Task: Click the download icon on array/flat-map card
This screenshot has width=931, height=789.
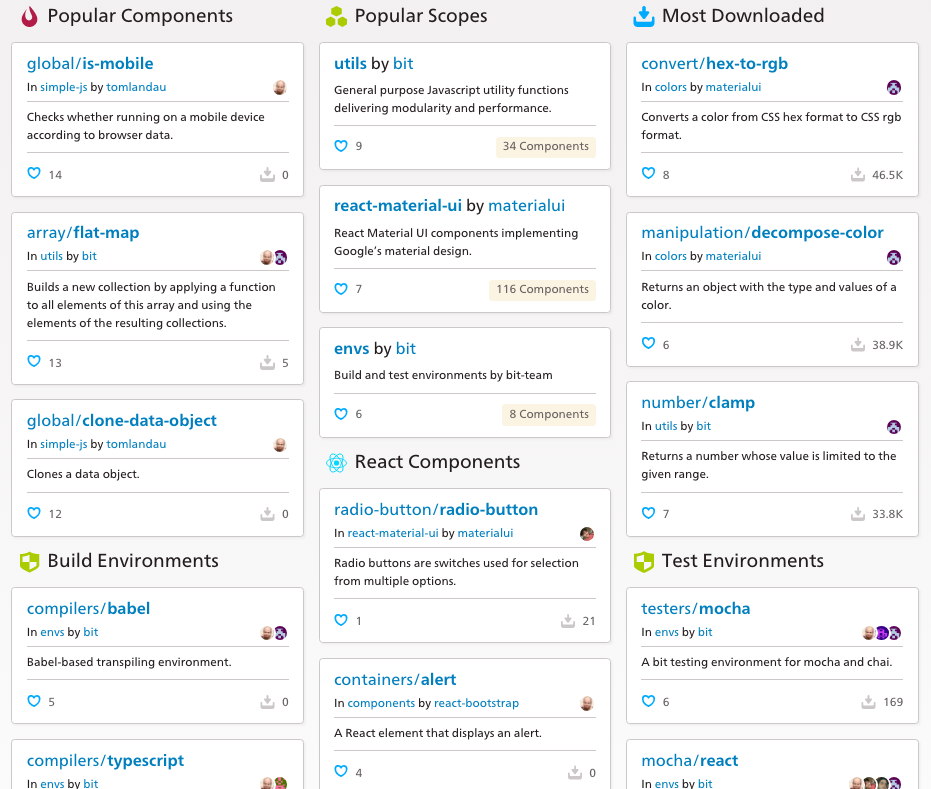Action: pyautogui.click(x=267, y=362)
